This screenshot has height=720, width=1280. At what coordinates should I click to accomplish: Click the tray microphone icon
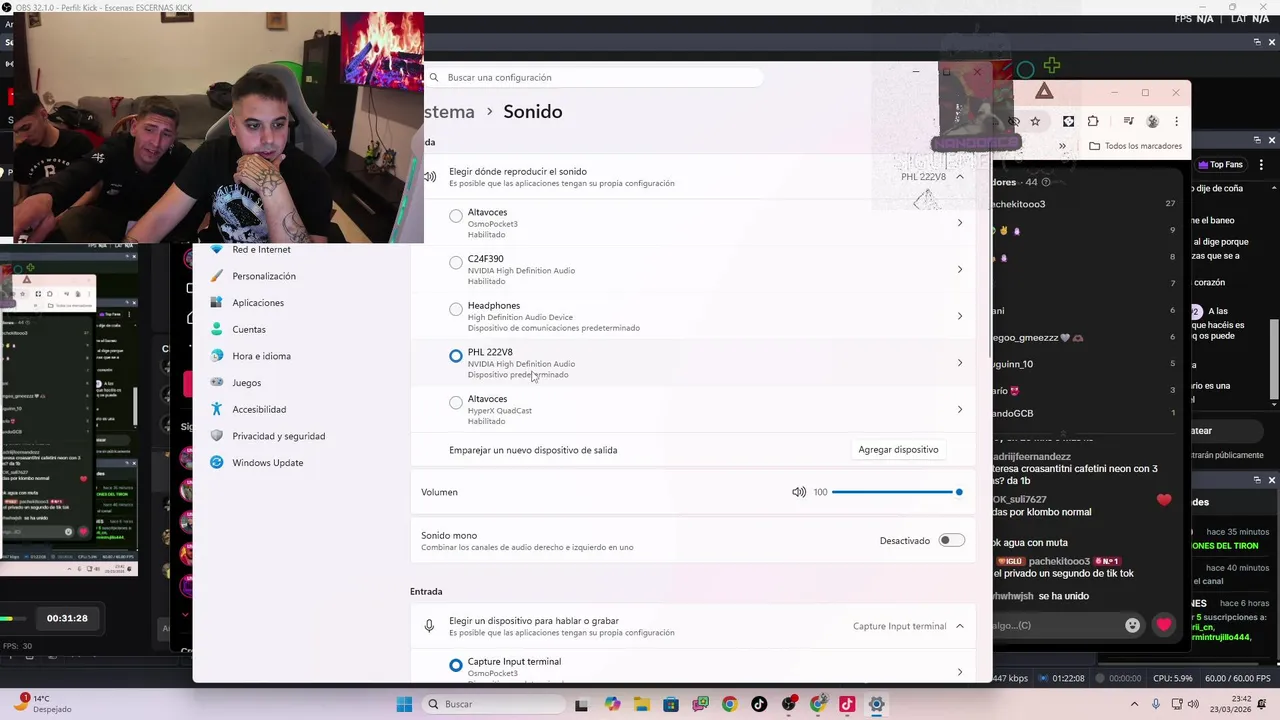(1156, 704)
